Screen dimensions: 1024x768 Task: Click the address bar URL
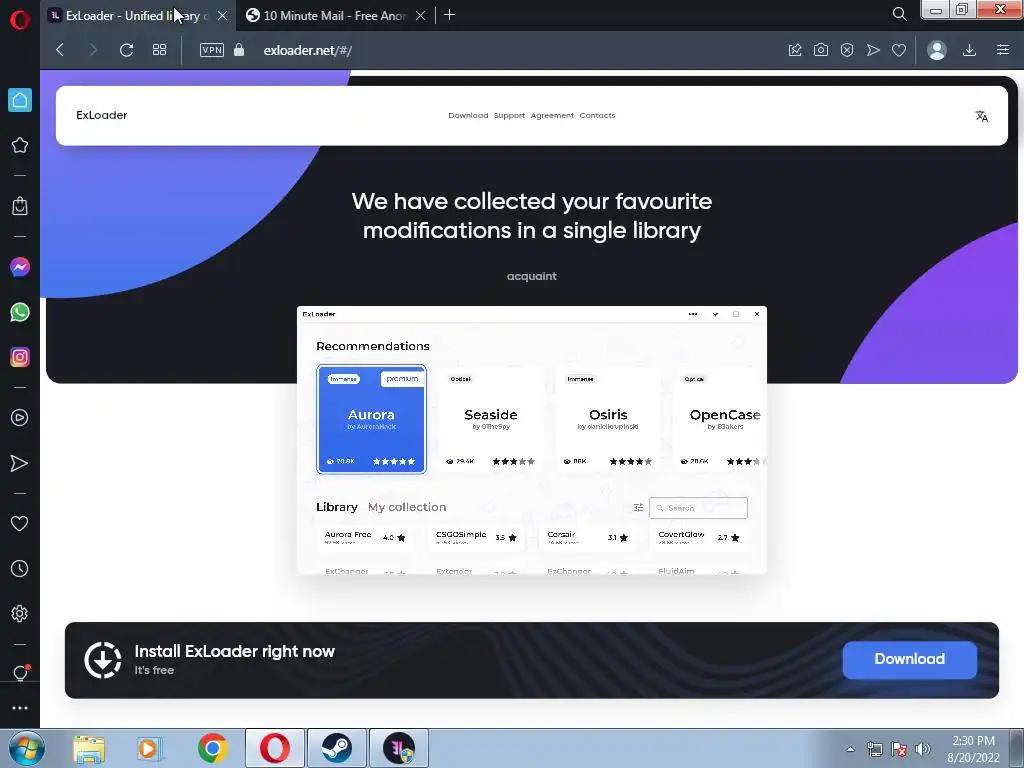[x=308, y=50]
